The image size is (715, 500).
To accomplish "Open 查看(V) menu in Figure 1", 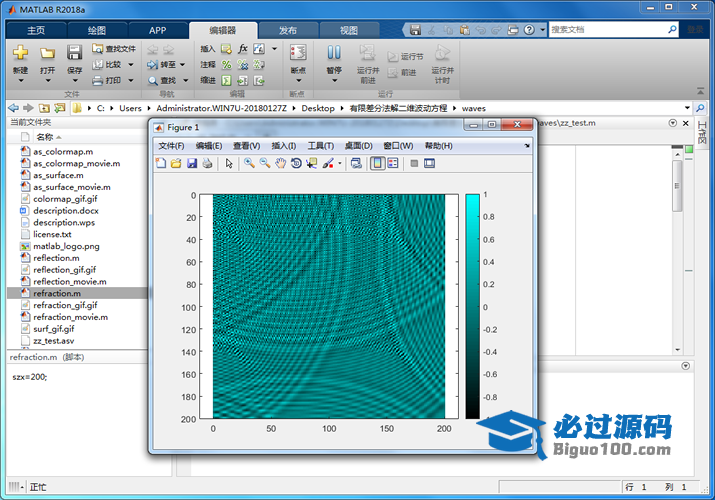I will (247, 146).
